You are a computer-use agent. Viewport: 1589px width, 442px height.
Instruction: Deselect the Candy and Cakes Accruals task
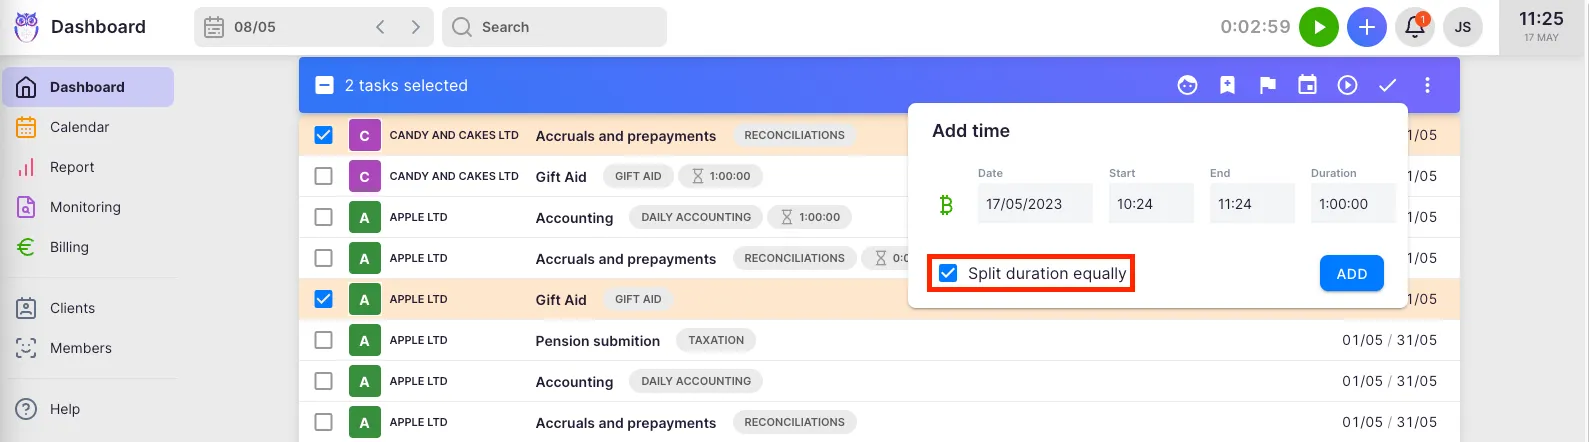(x=323, y=135)
